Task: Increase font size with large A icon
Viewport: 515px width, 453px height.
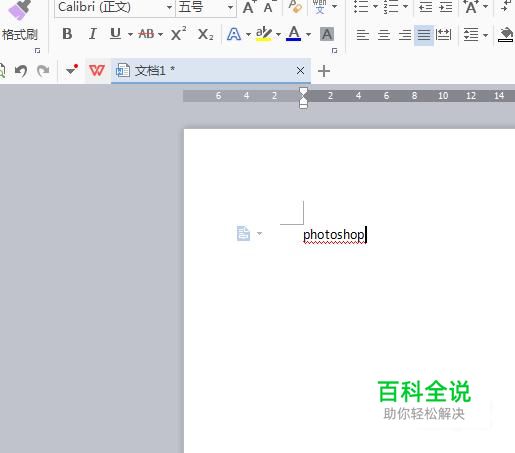Action: [249, 7]
